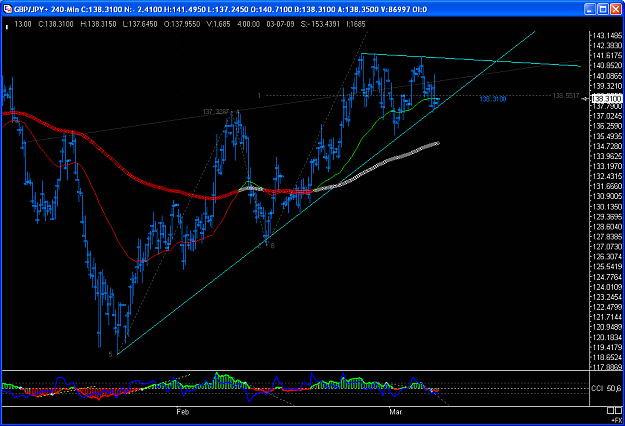This screenshot has height=426, width=625.
Task: Click the Feb label on the time axis
Action: (183, 412)
